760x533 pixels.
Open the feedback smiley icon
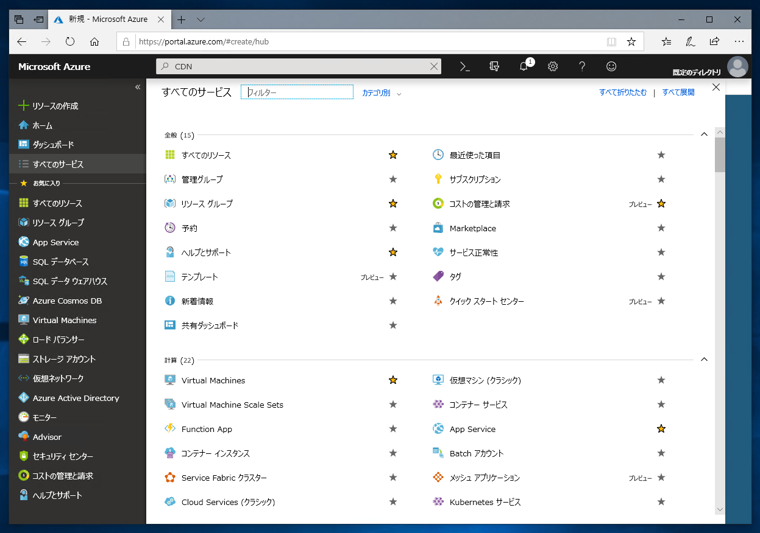click(x=611, y=66)
